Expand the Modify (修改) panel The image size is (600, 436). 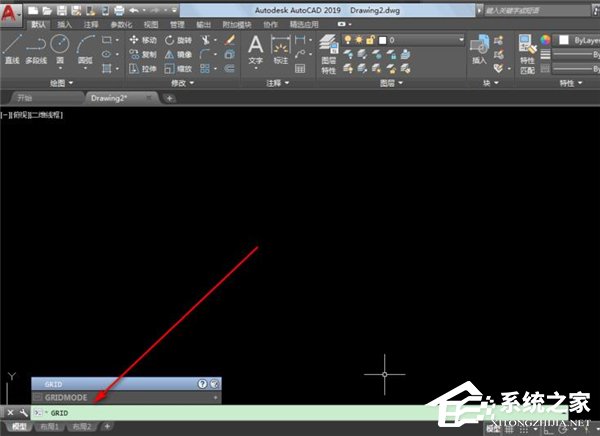click(x=183, y=83)
